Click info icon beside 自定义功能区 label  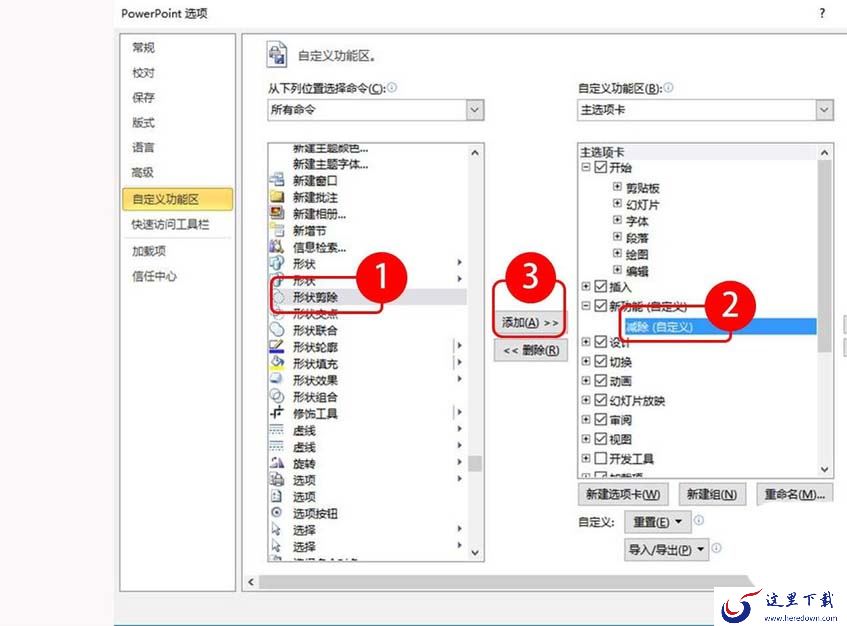coord(668,87)
